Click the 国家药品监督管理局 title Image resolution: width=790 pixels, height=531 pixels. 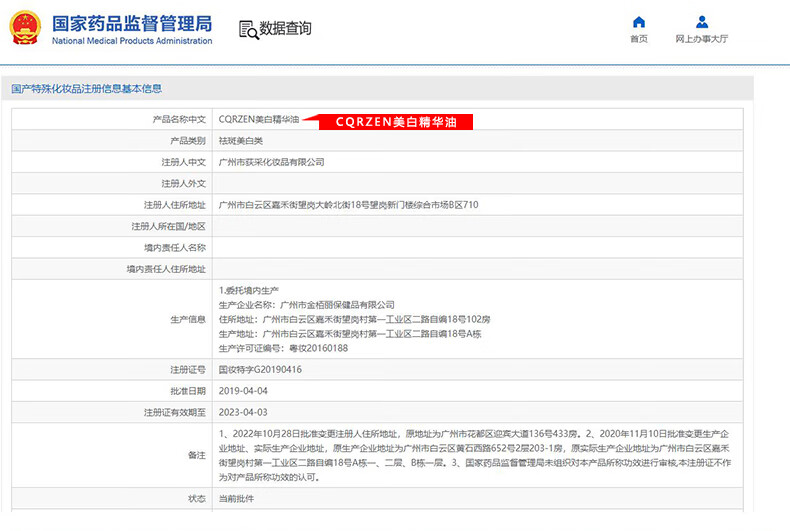point(132,24)
